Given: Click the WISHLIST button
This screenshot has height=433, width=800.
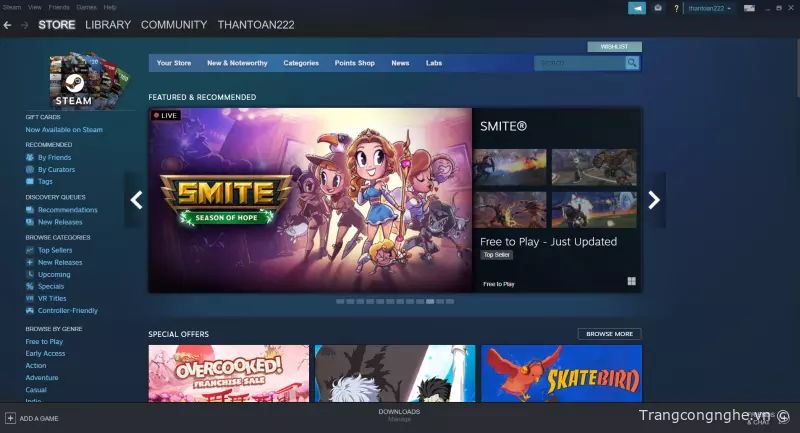Looking at the screenshot, I should [614, 46].
